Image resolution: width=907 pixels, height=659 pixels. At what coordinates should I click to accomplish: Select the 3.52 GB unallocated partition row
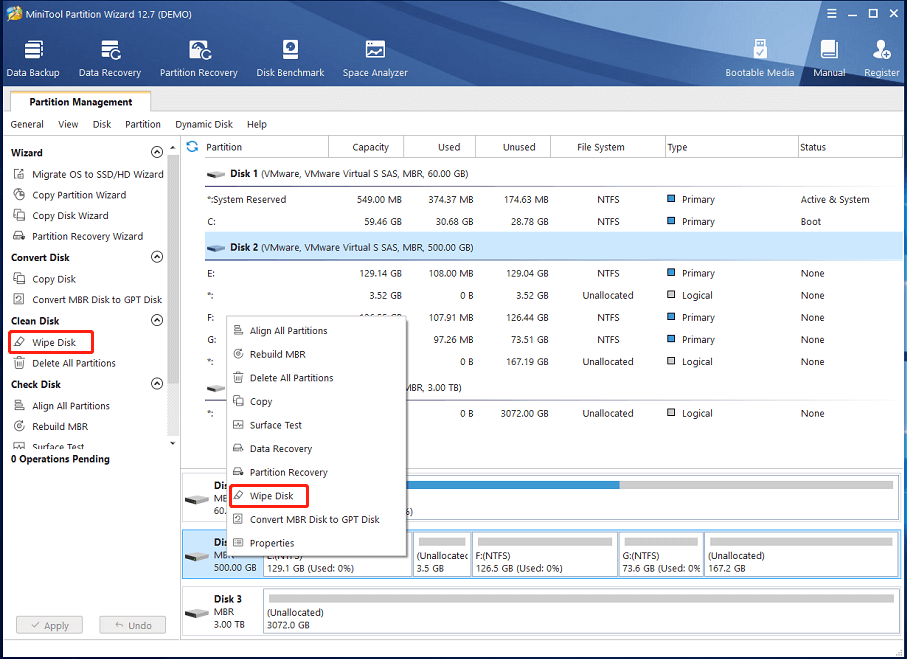pyautogui.click(x=554, y=296)
